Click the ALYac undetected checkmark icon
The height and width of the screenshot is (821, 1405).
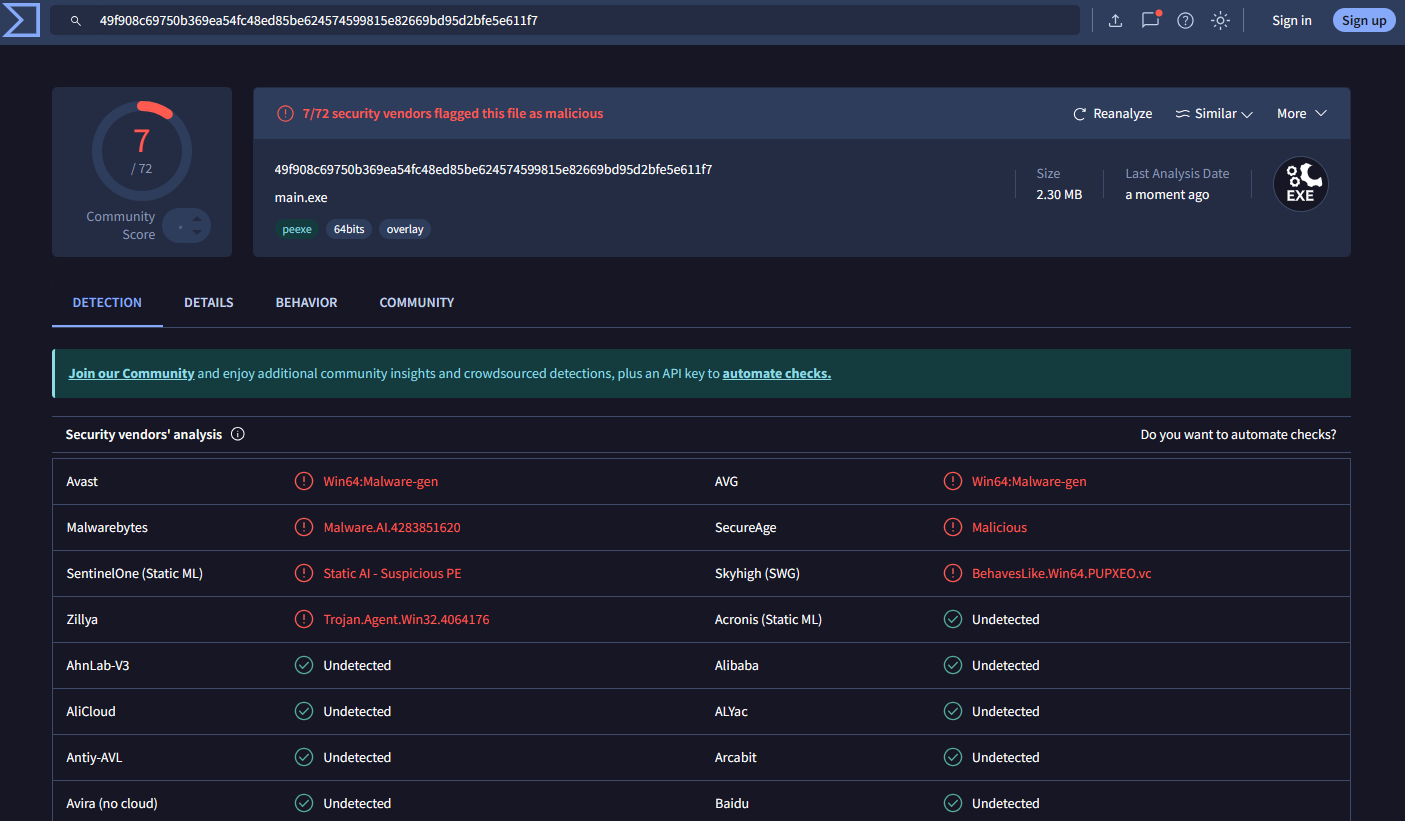[x=953, y=711]
